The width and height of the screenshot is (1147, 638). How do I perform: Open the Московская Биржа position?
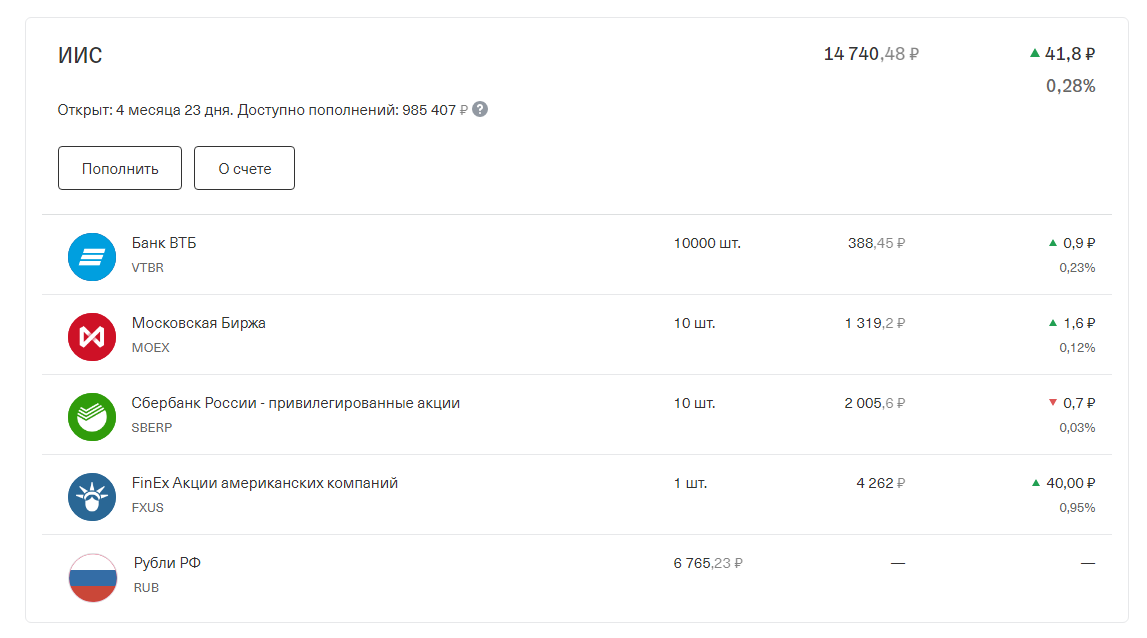pyautogui.click(x=199, y=323)
